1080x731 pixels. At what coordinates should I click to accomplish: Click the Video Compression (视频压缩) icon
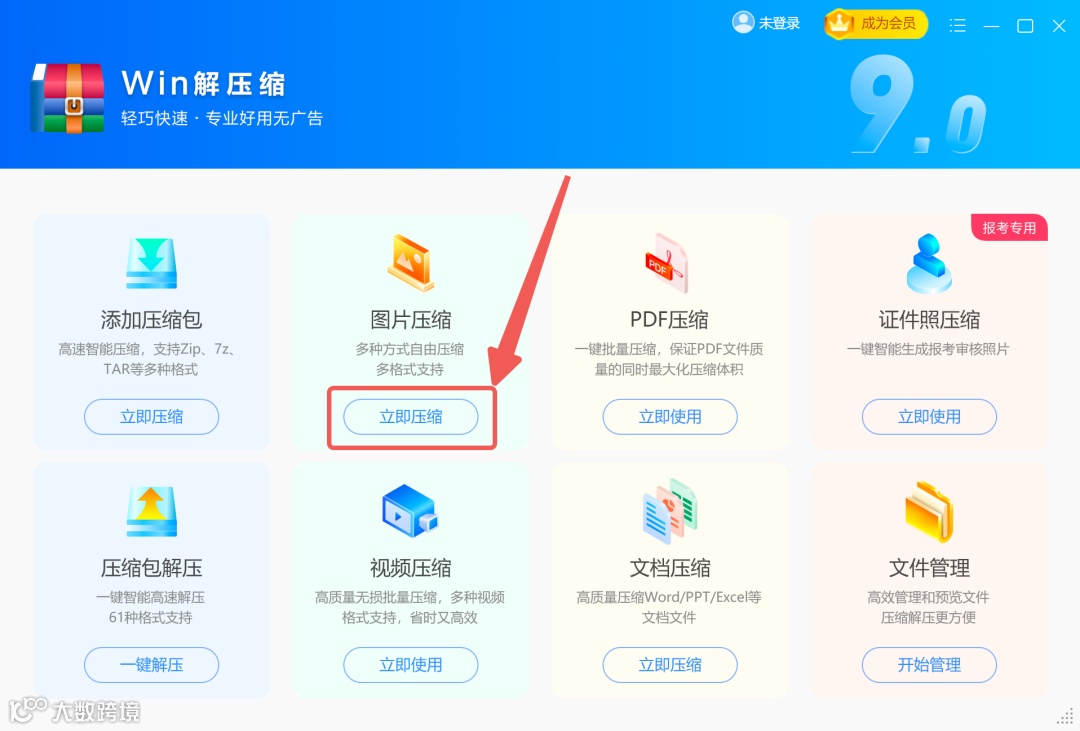410,511
